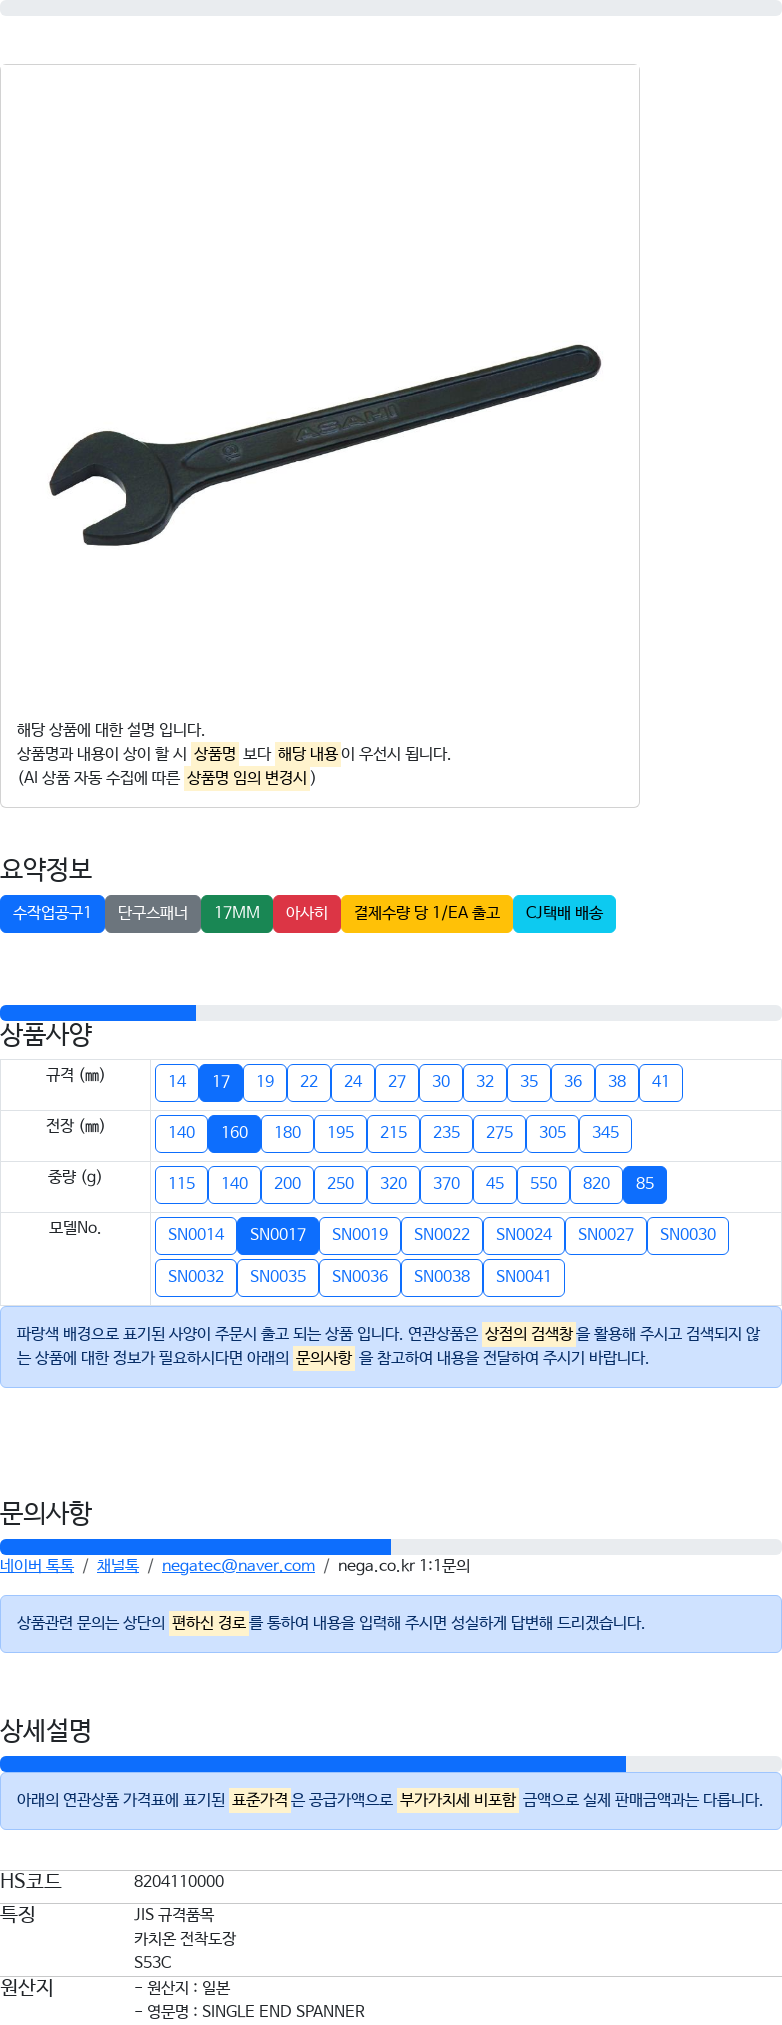Choose model number SN0041
Viewport: 782px width, 2025px height.
click(x=524, y=1277)
